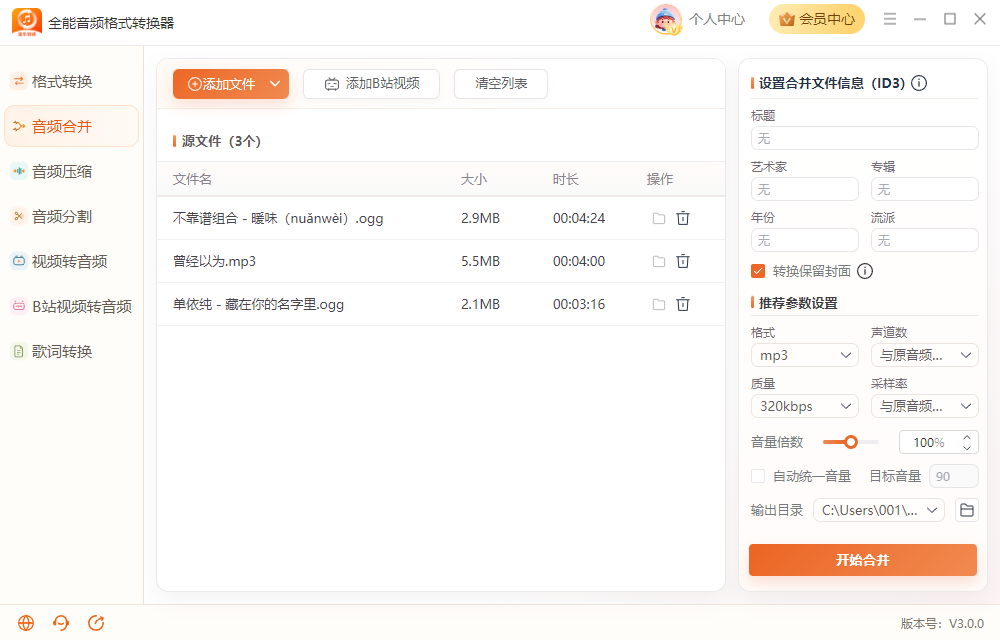
Task: Open folder for 单依纯 - 藏在你的名字里.ogg
Action: pos(659,305)
